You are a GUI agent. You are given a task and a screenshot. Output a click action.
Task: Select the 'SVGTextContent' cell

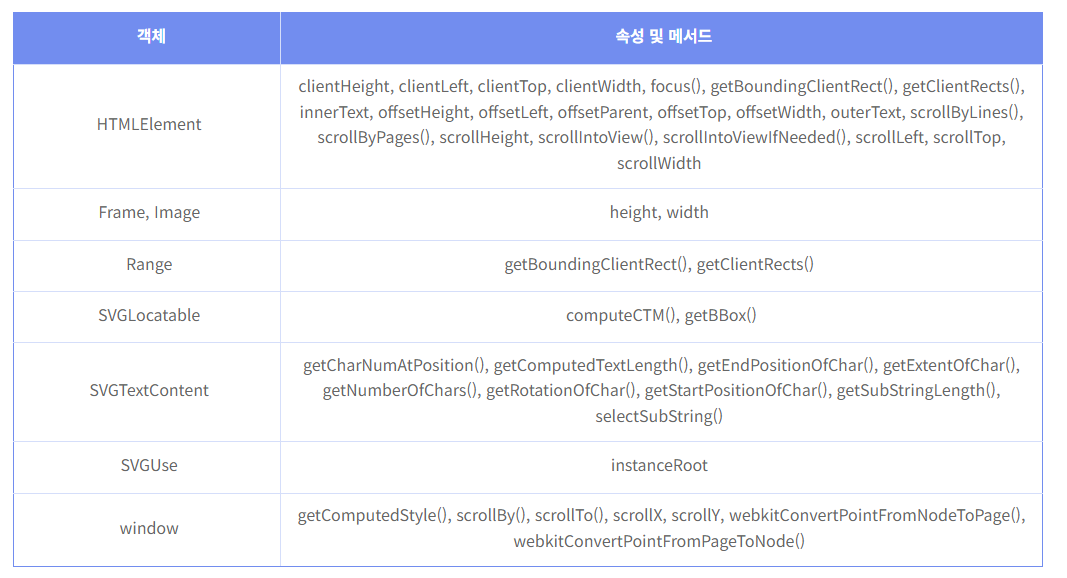point(147,392)
